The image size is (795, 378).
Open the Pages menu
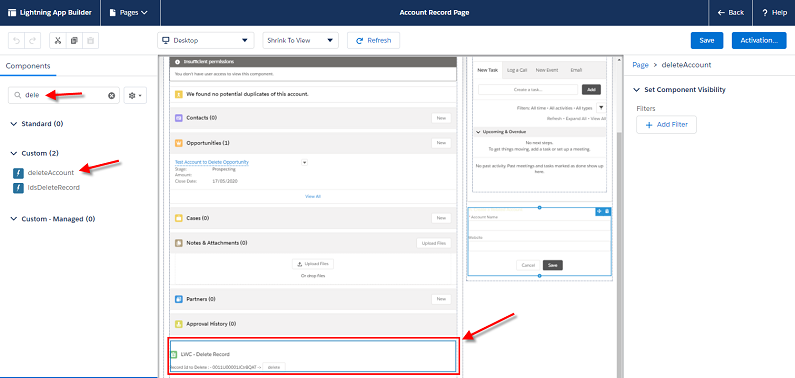[128, 13]
